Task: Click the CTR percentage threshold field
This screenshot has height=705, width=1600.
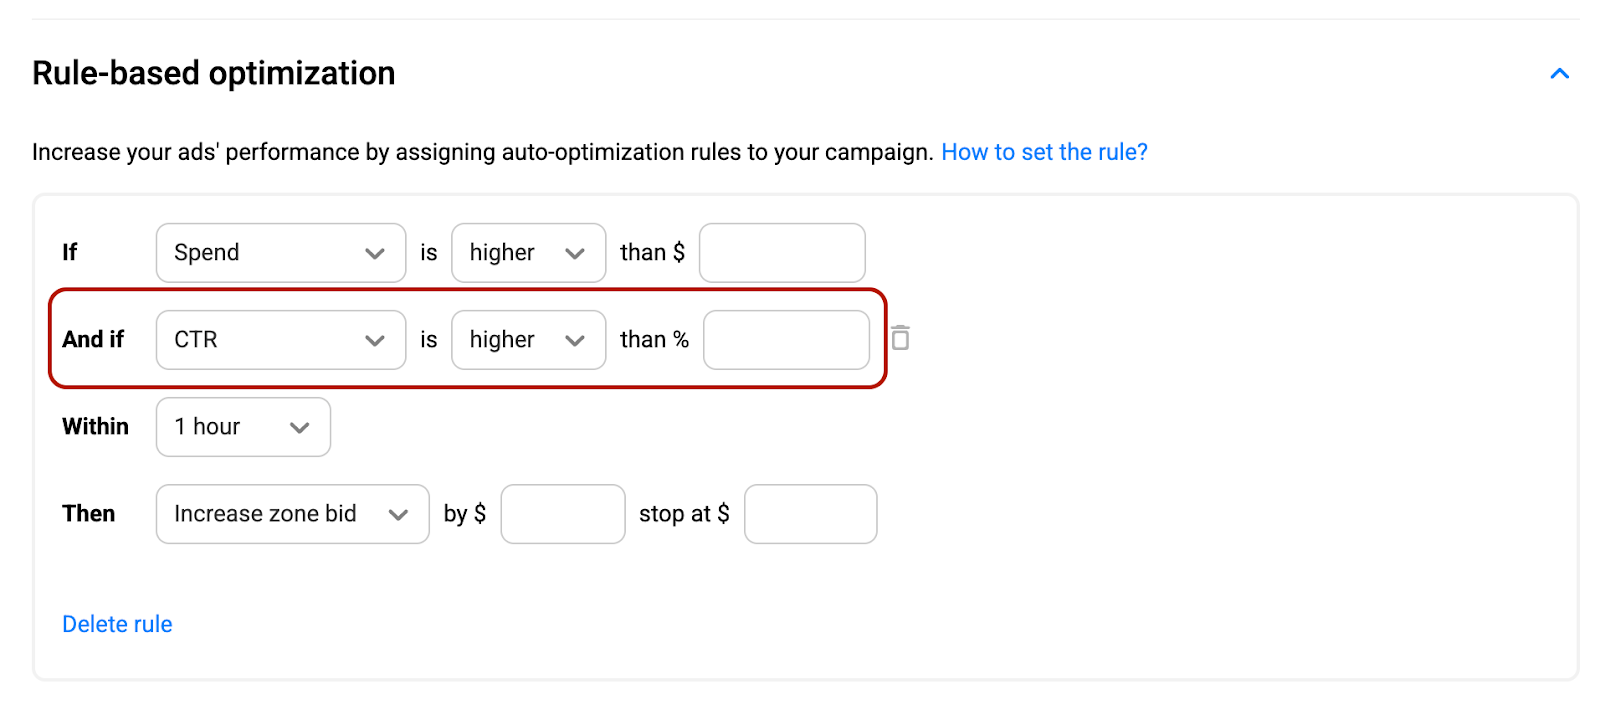Action: point(786,340)
